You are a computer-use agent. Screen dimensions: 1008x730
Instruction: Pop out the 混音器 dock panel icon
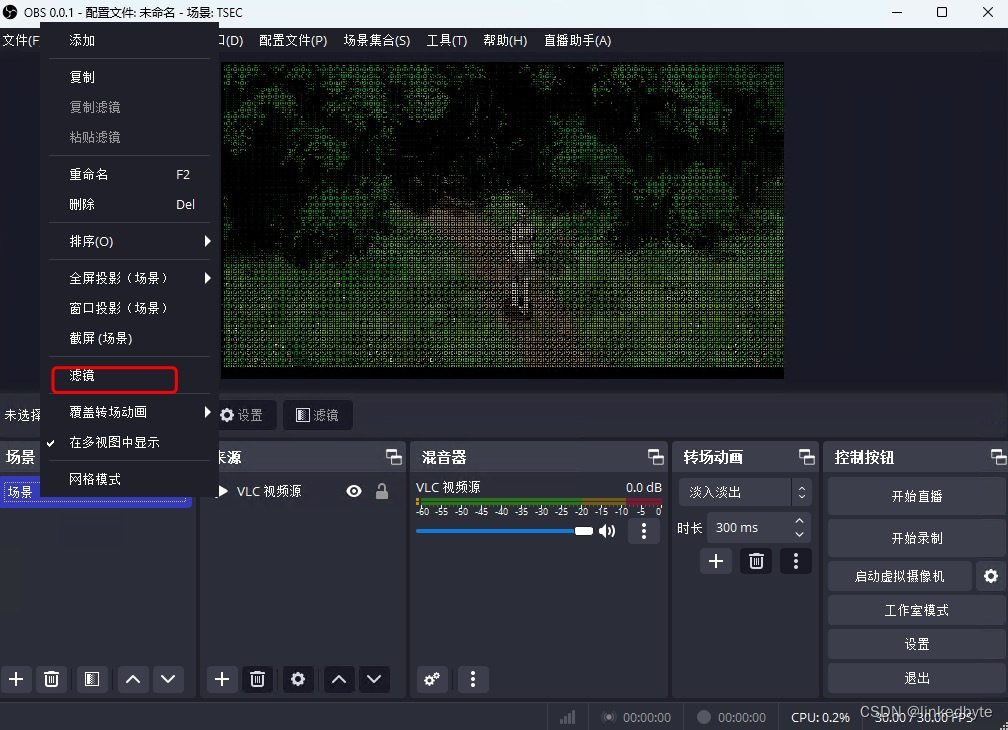tap(656, 457)
